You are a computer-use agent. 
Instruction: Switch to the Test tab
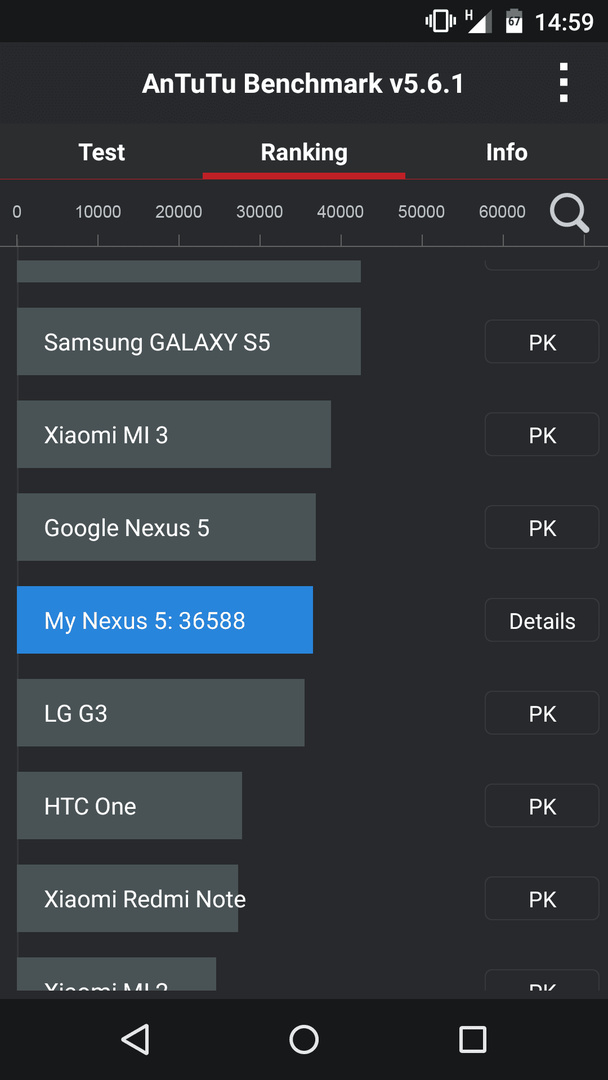point(101,152)
